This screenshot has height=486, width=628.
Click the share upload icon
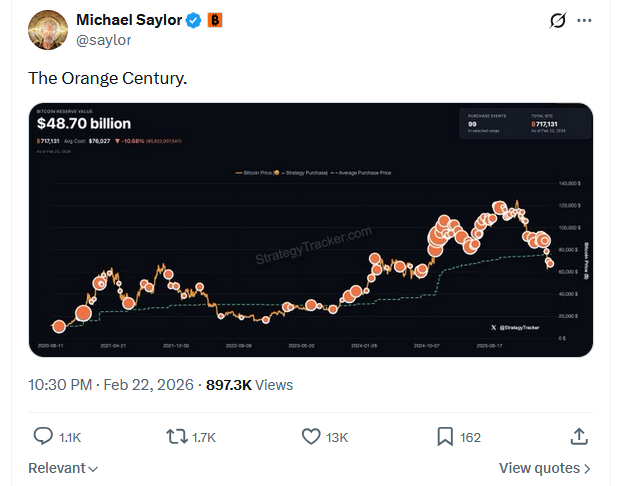(x=578, y=436)
